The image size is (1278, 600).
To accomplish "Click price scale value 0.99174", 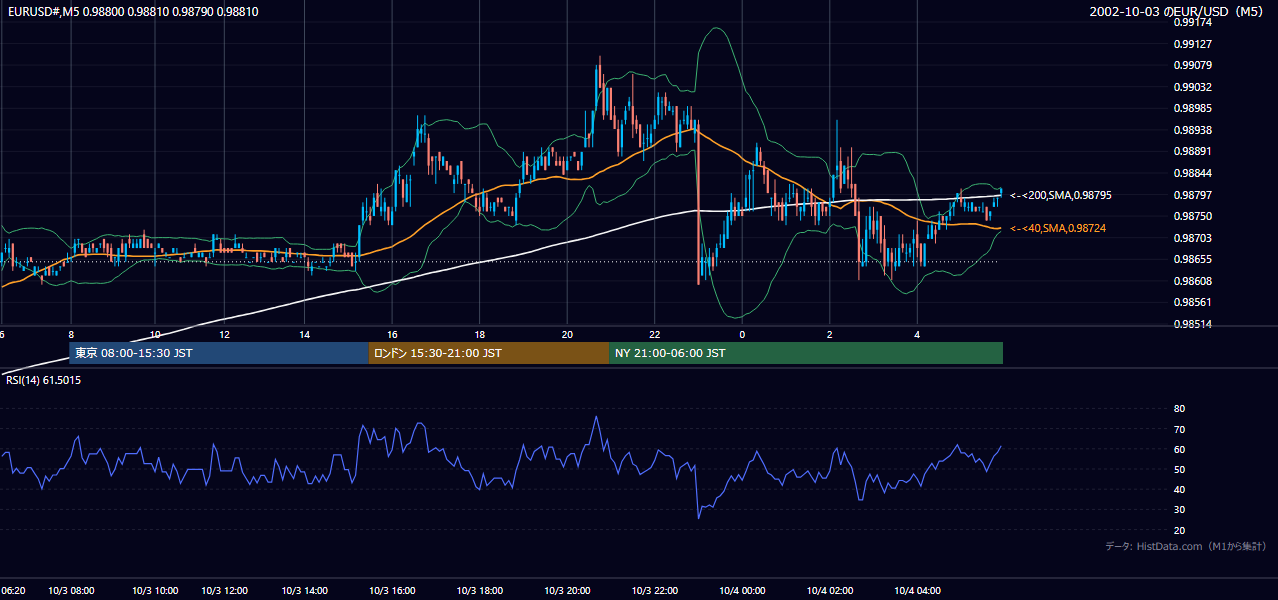I will click(x=1193, y=22).
